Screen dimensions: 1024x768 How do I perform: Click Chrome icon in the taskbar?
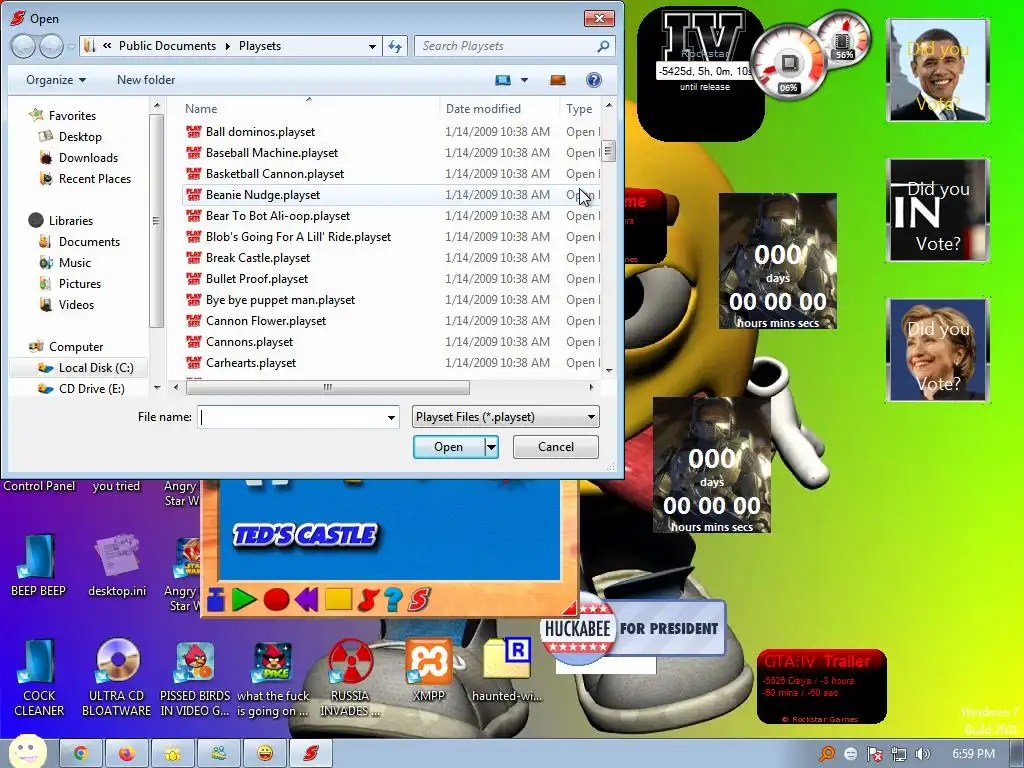[x=80, y=754]
